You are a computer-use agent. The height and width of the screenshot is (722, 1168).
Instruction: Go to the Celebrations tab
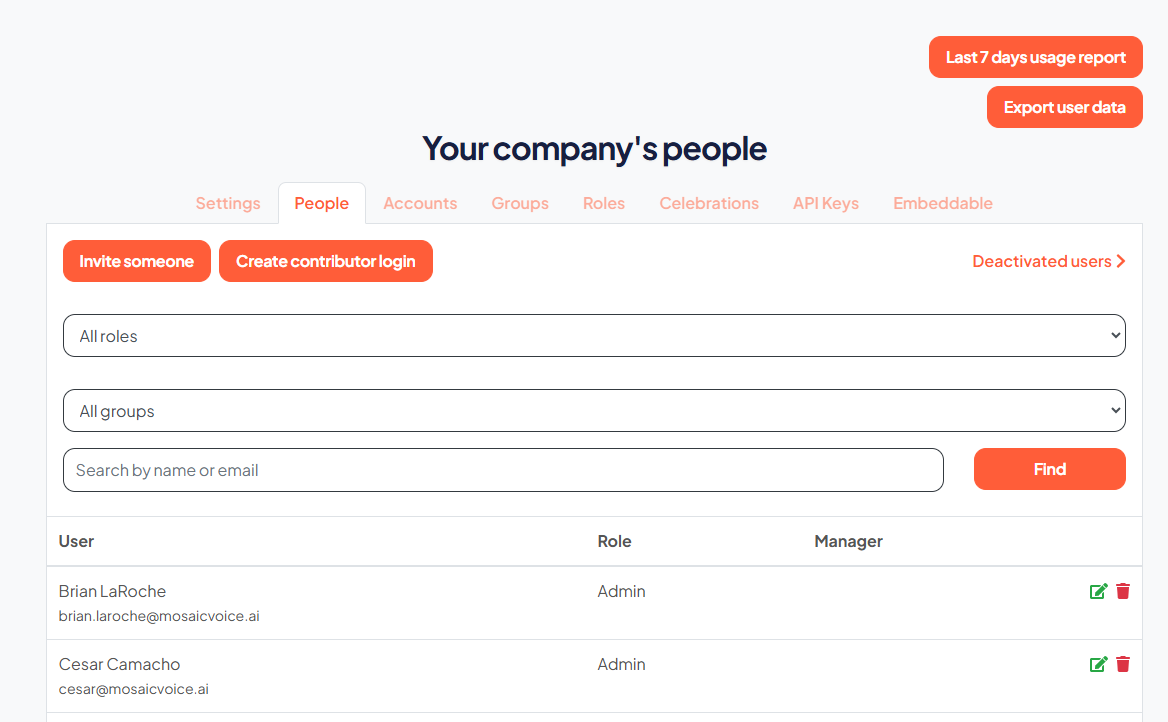coord(709,203)
